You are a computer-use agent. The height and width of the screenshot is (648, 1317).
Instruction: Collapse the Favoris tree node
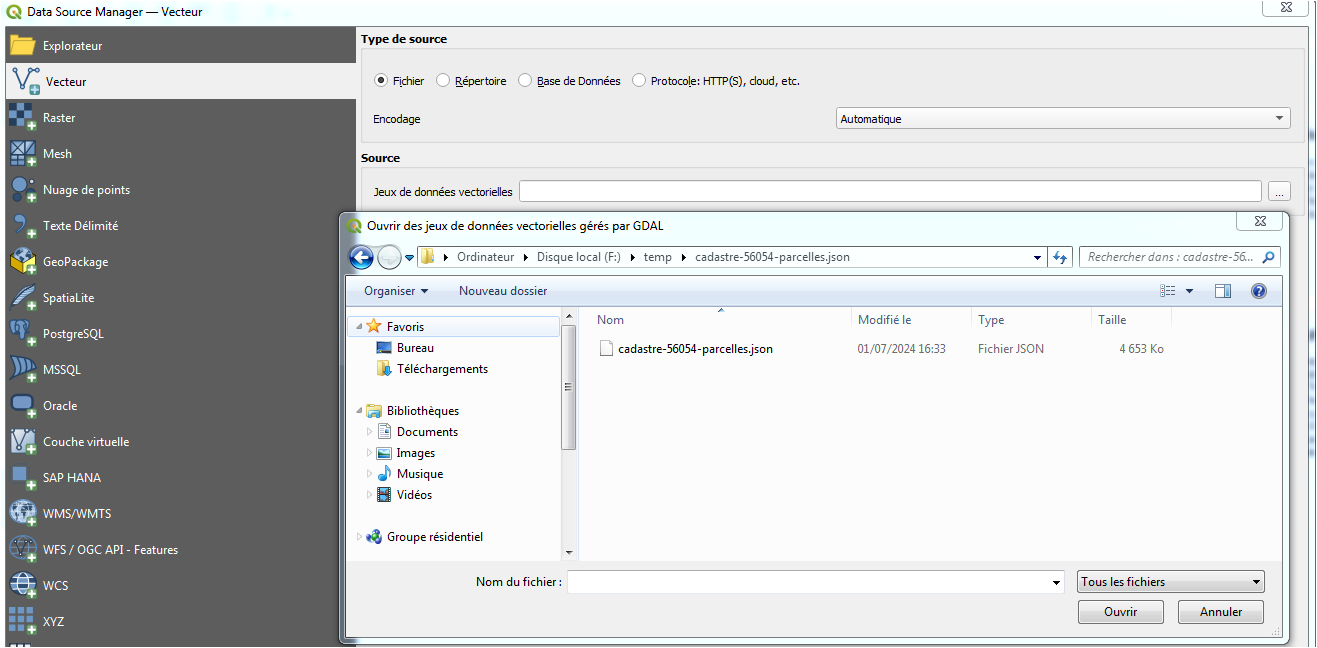point(359,327)
